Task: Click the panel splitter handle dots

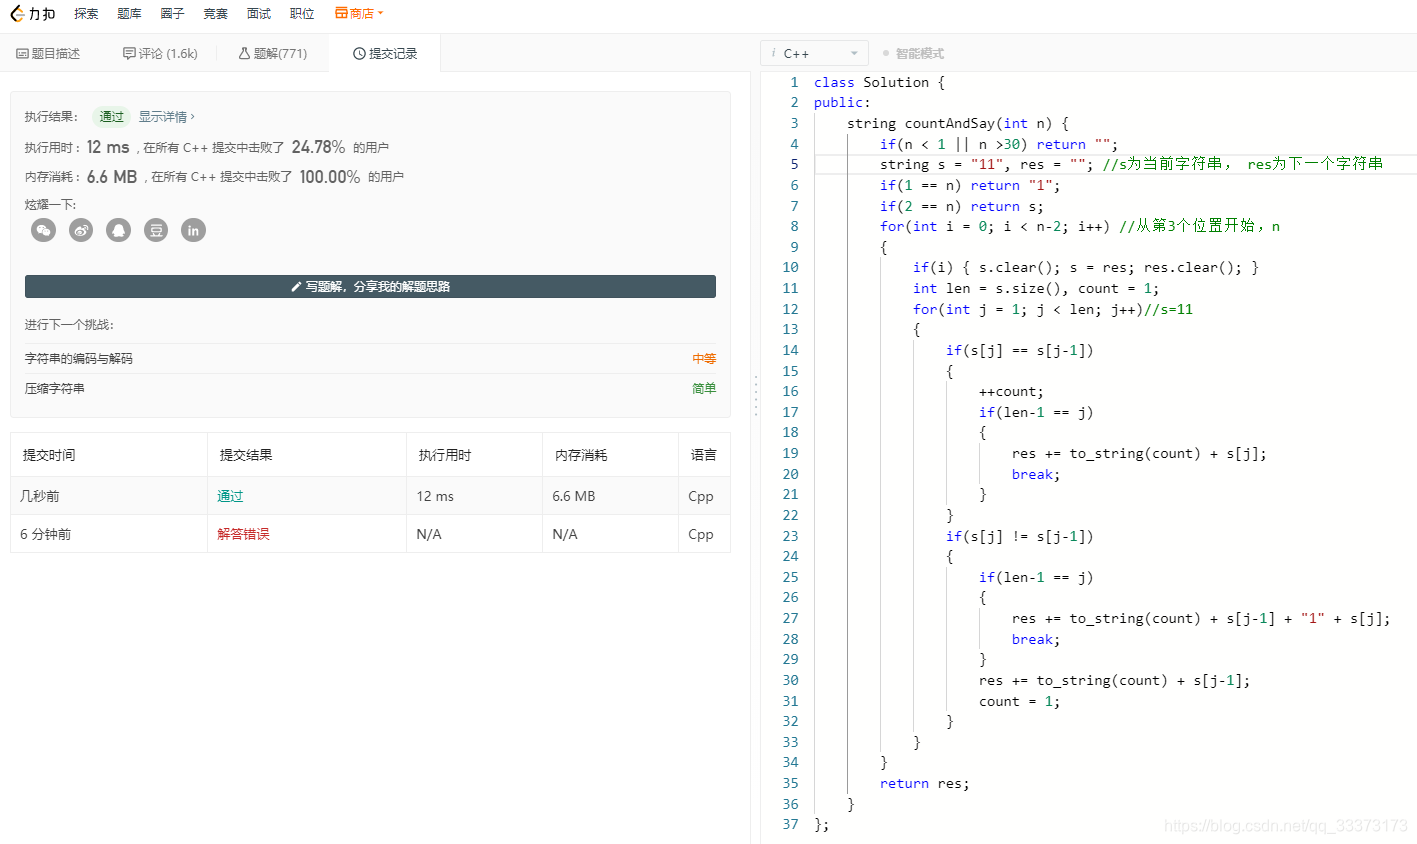Action: (755, 395)
